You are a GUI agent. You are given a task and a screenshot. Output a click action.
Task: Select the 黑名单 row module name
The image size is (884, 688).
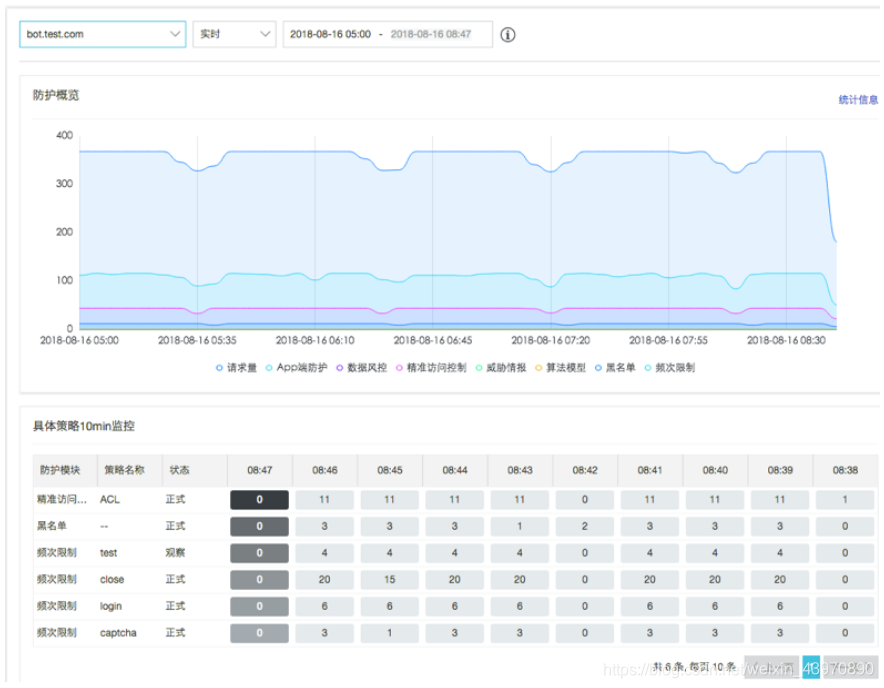pos(51,526)
